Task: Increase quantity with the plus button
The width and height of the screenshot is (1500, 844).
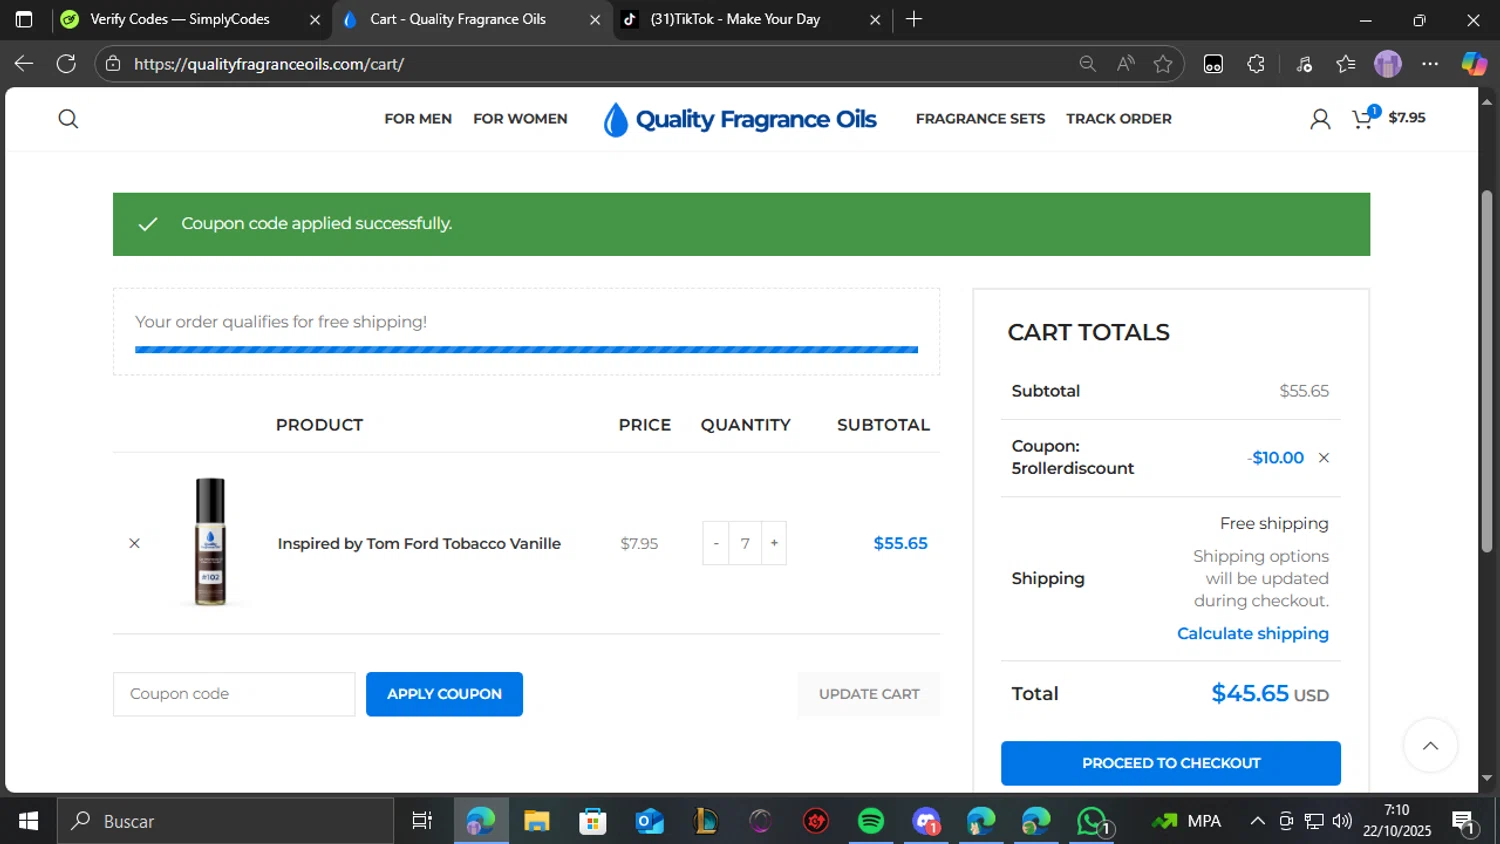Action: [774, 543]
